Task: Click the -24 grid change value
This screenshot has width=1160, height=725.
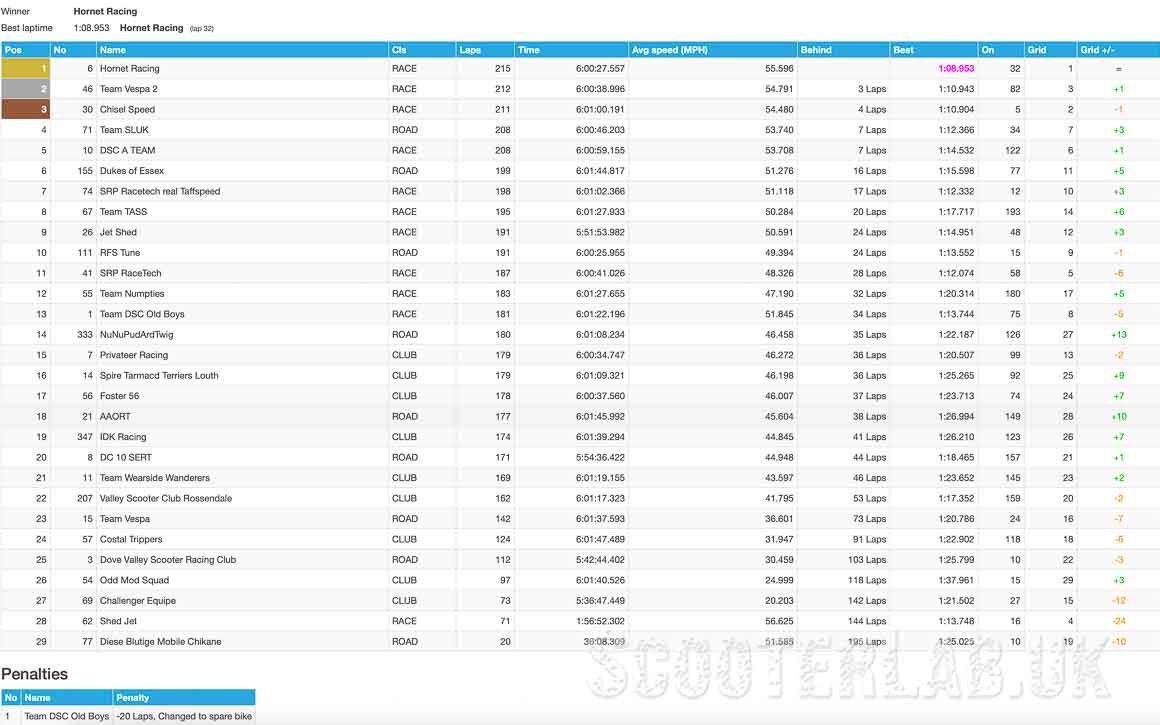Action: pos(1119,621)
